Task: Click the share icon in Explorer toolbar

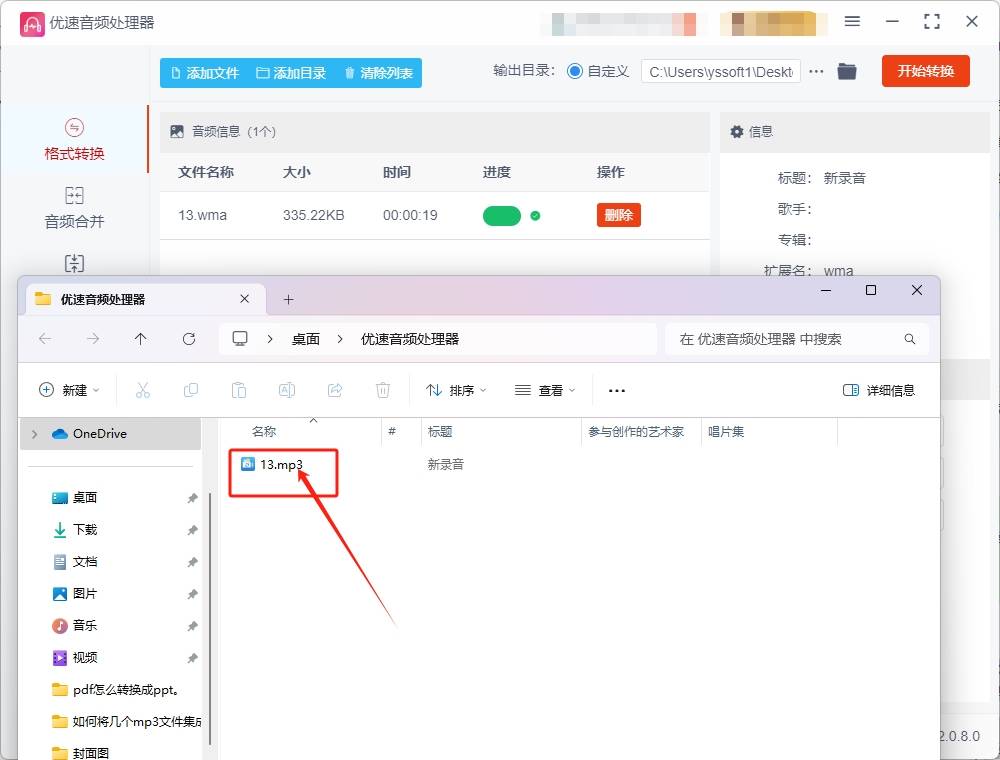Action: [x=335, y=390]
